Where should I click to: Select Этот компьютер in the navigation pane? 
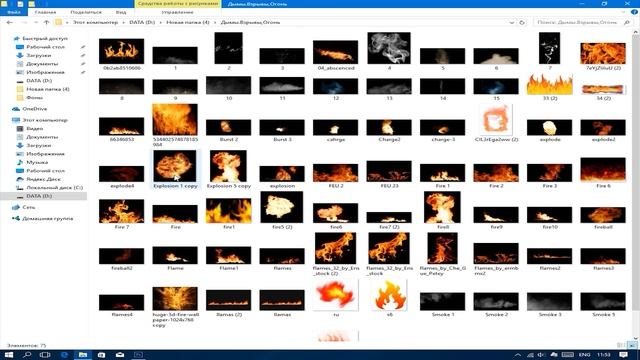coord(45,120)
